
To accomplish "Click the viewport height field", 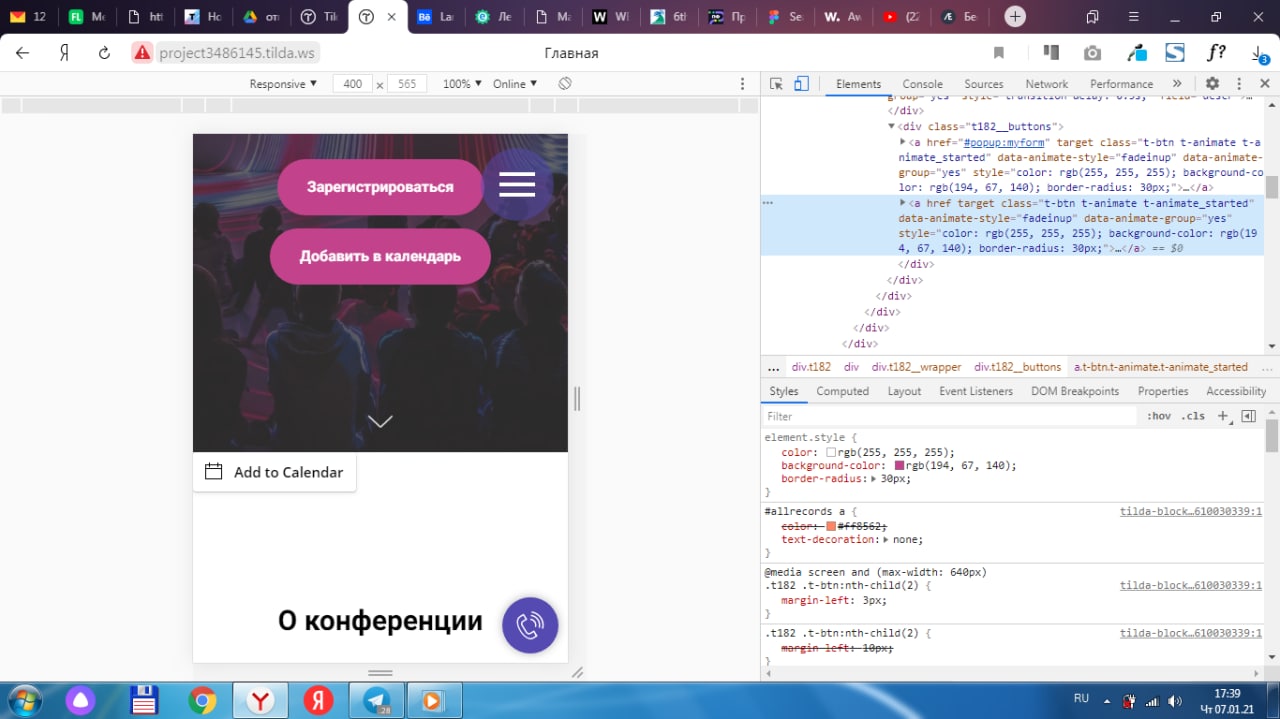I will click(x=407, y=84).
